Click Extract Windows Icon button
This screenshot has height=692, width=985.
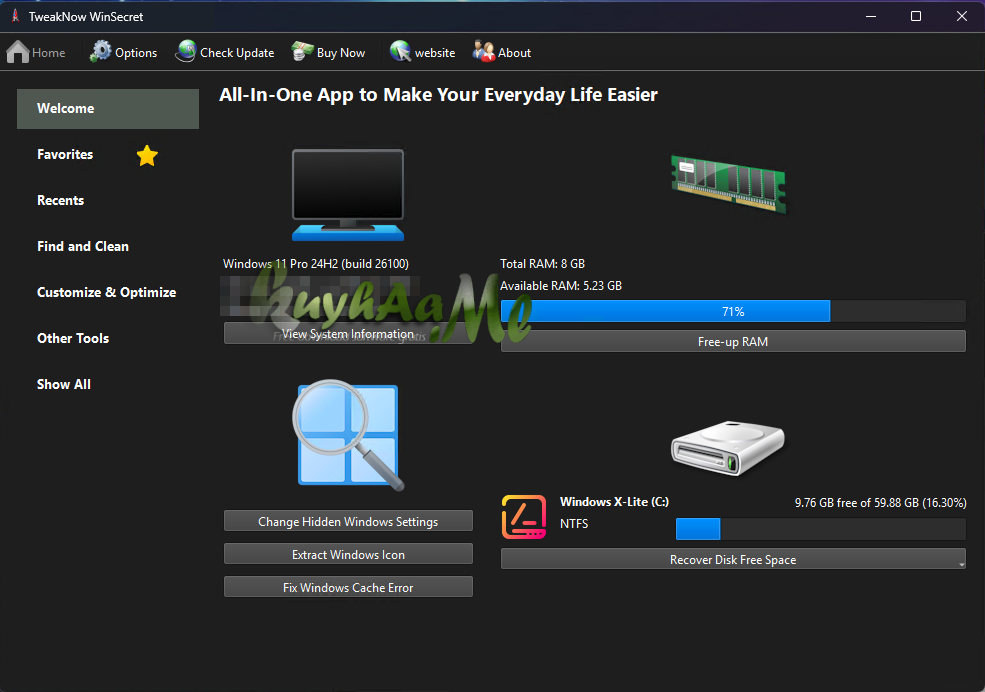tap(348, 554)
